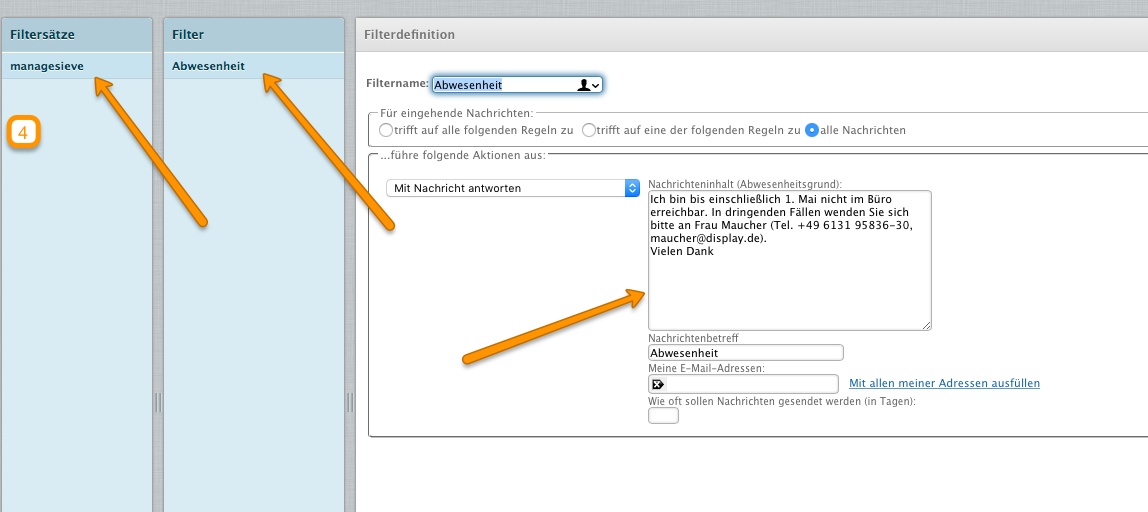Image resolution: width=1148 pixels, height=512 pixels.
Task: Click the days interval input box
Action: click(x=663, y=415)
